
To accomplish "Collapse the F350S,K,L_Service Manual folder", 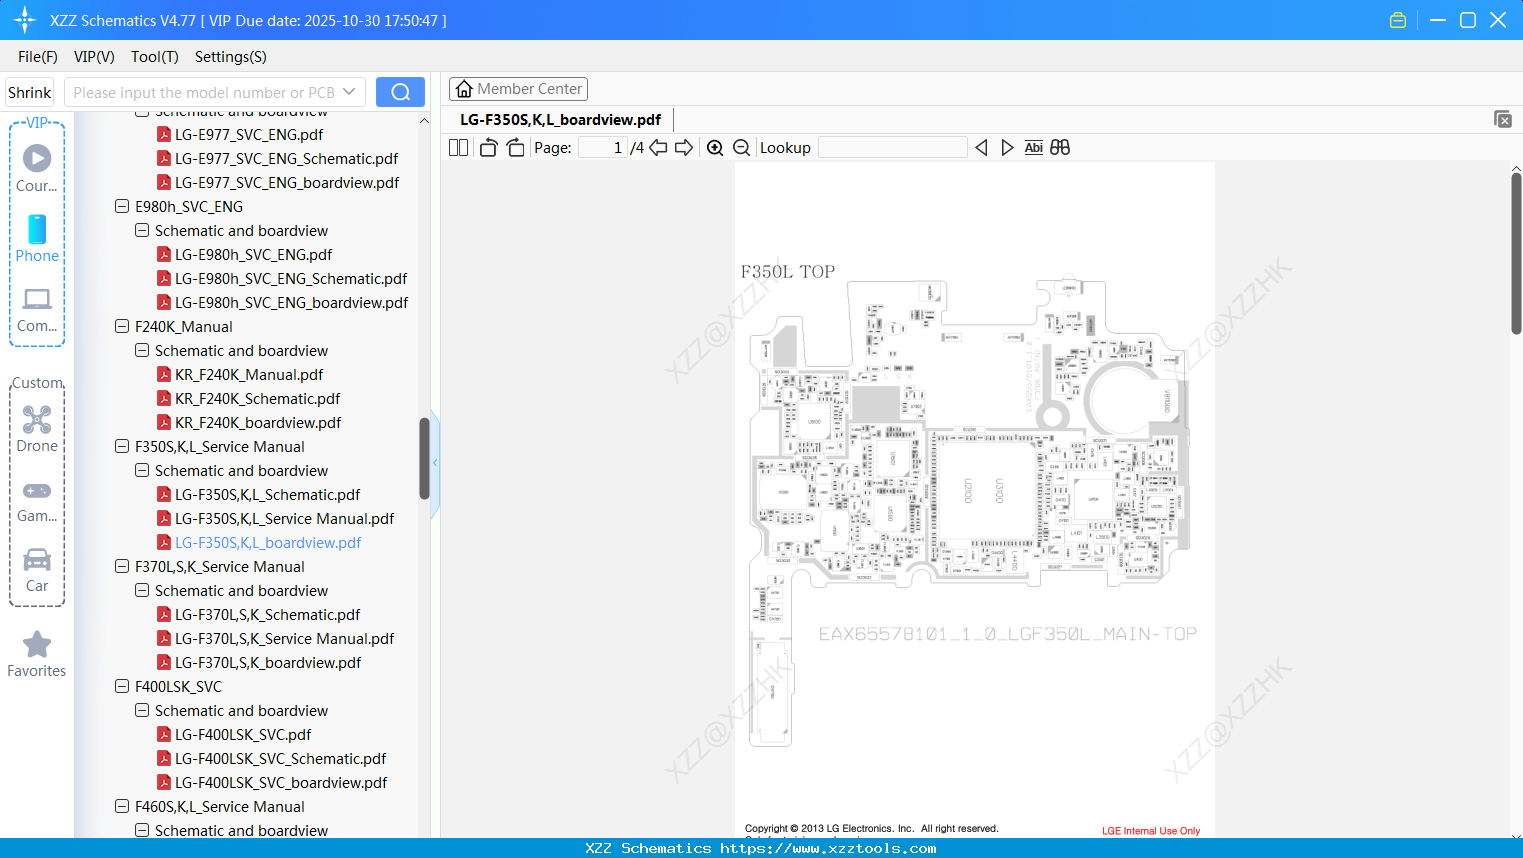I will (122, 446).
